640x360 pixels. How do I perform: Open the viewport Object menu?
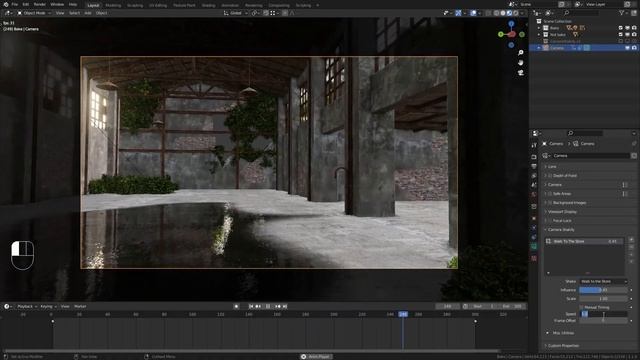tap(101, 13)
